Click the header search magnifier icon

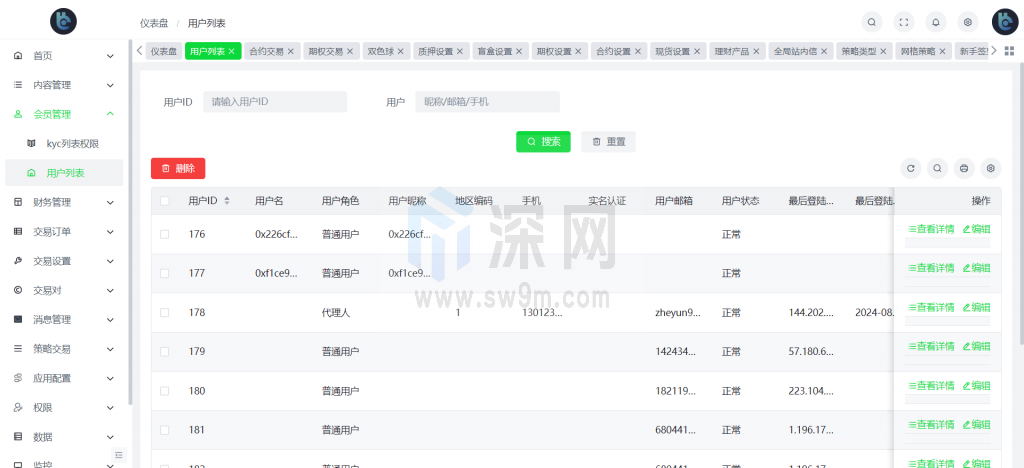(x=872, y=21)
